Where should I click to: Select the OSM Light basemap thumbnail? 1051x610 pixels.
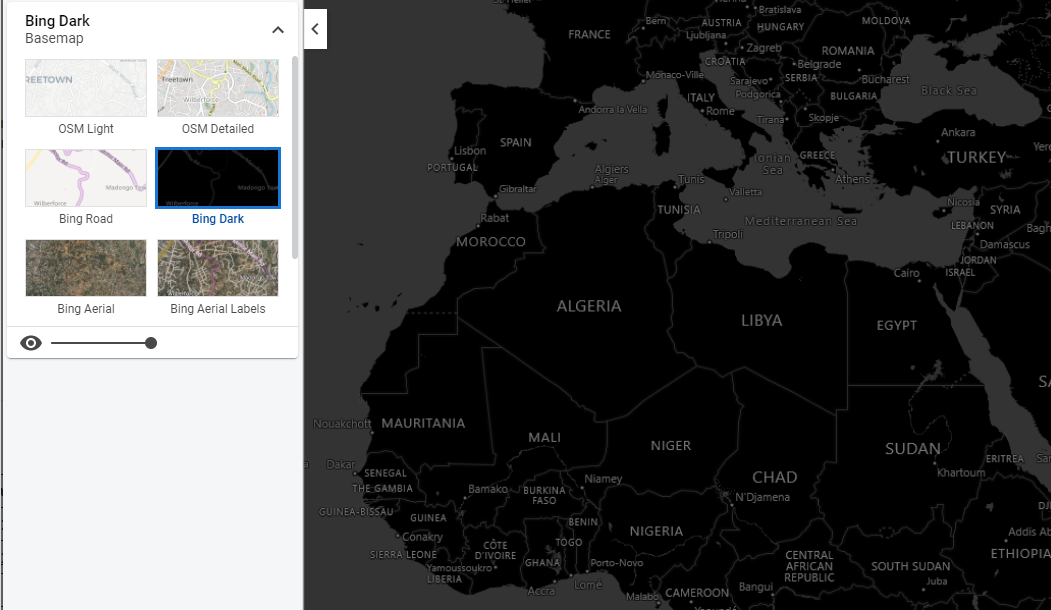click(x=86, y=88)
